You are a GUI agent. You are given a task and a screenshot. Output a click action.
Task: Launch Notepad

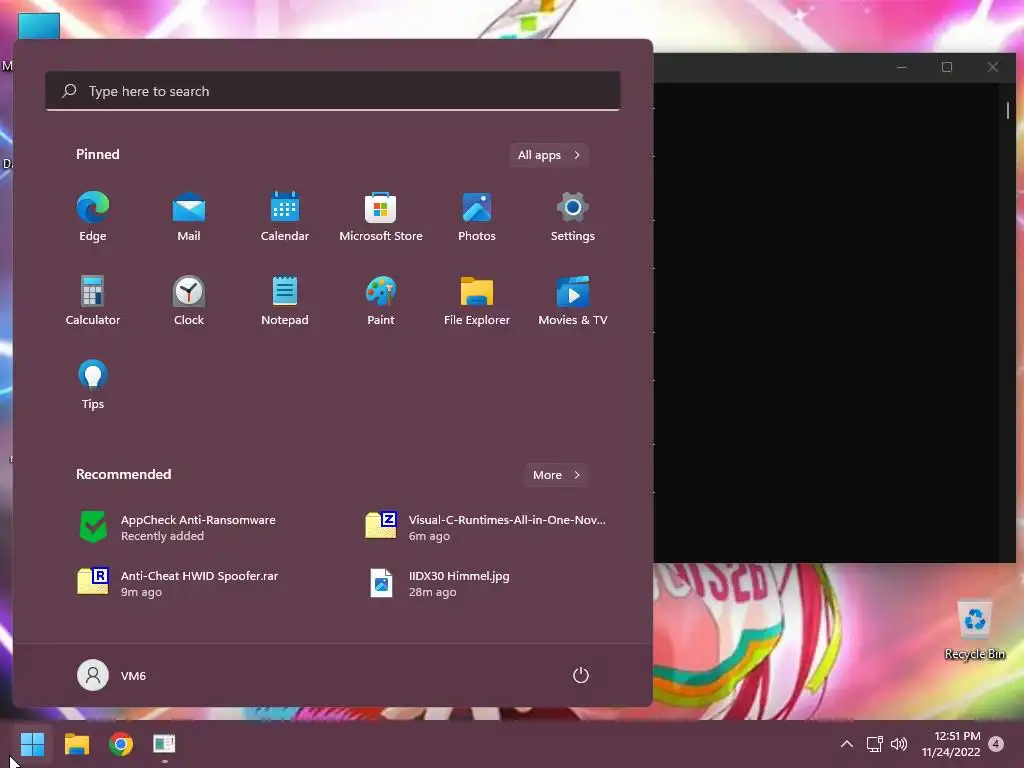[285, 301]
